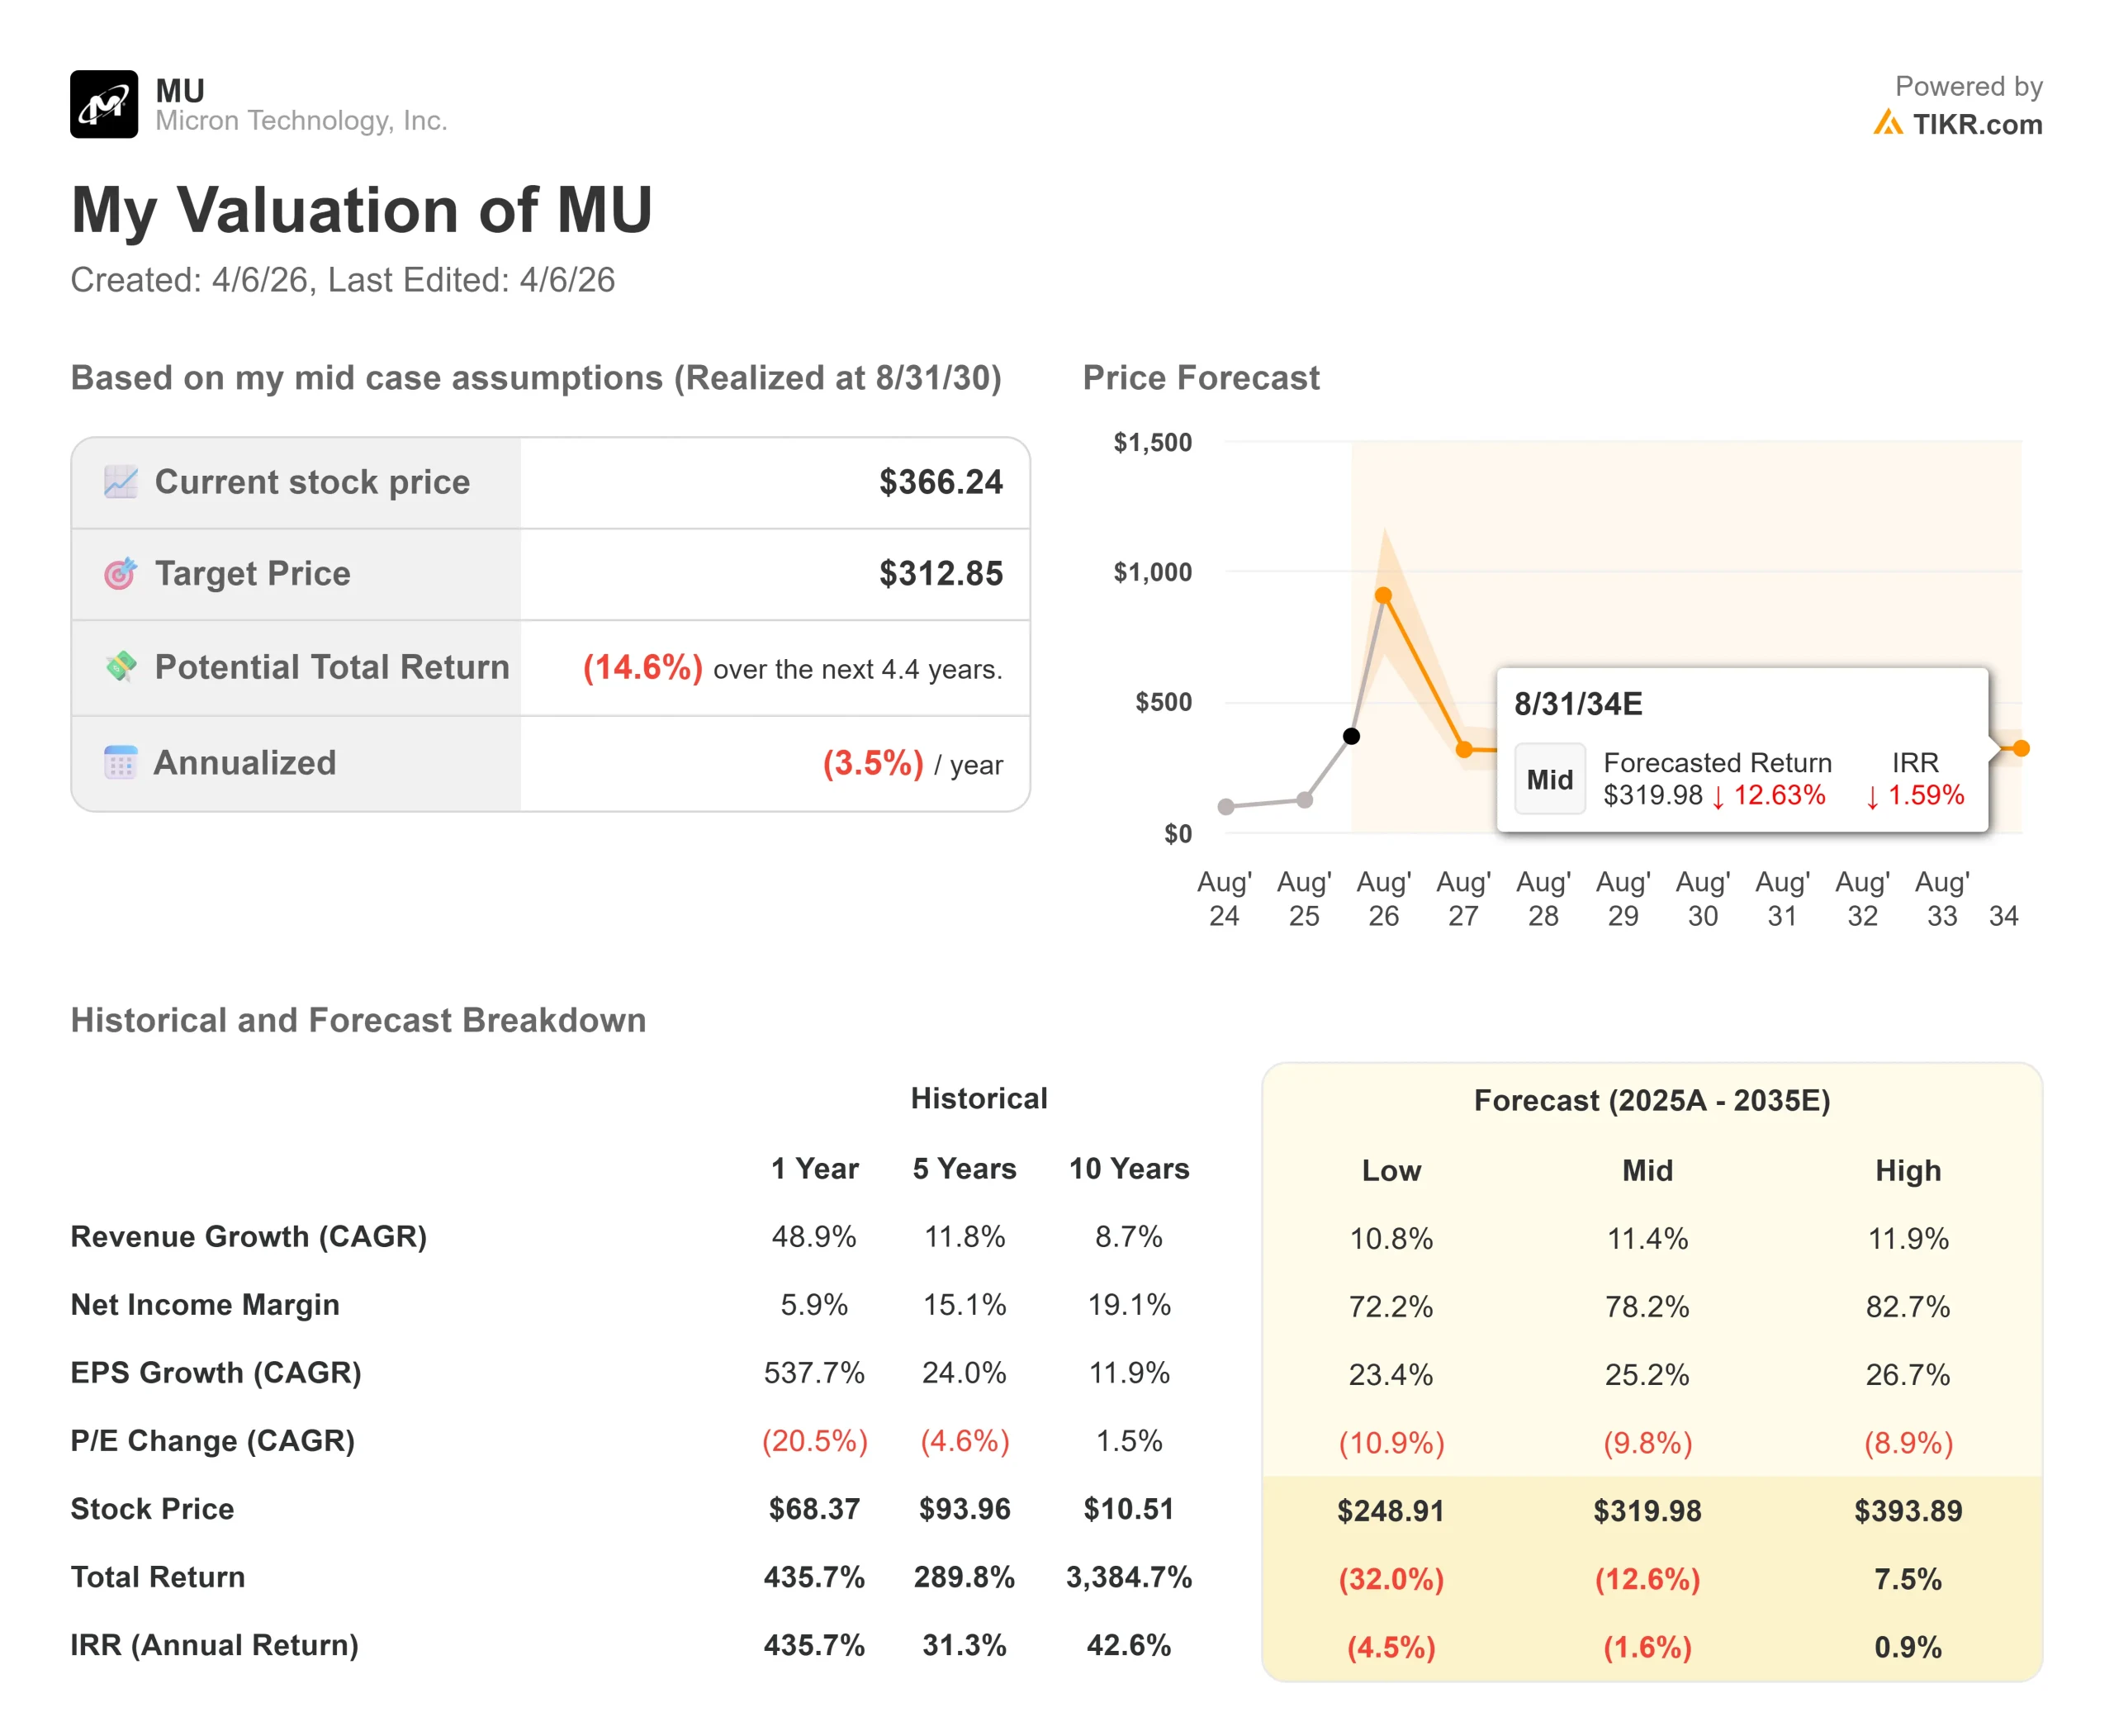Click the target icon beside Target Price
2114x1736 pixels.
121,573
